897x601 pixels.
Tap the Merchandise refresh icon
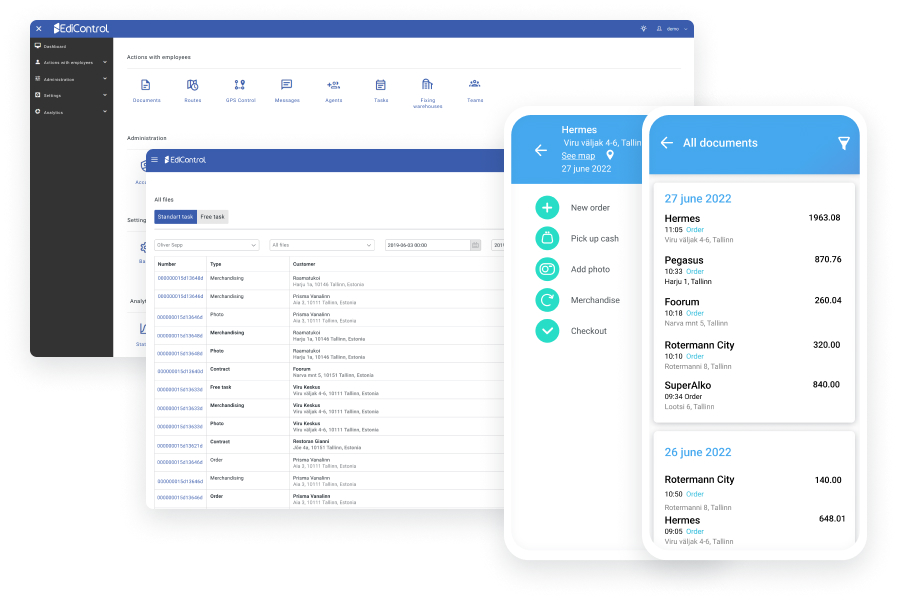[x=547, y=300]
